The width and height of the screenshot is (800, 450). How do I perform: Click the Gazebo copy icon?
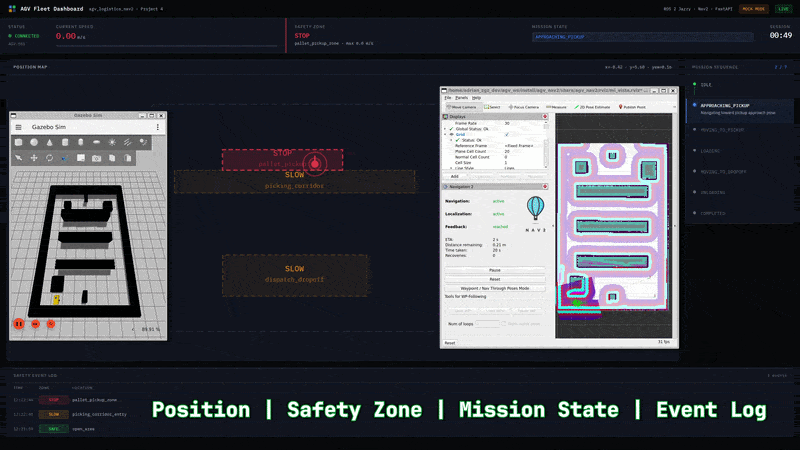(x=112, y=158)
